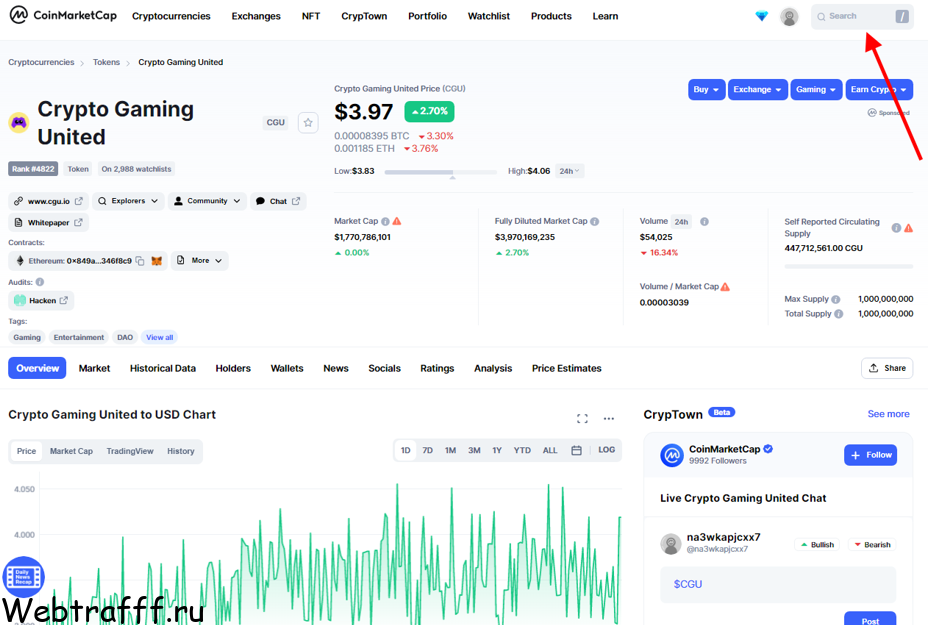Show the TradingView chart tab
The image size is (928, 625).
[x=130, y=451]
